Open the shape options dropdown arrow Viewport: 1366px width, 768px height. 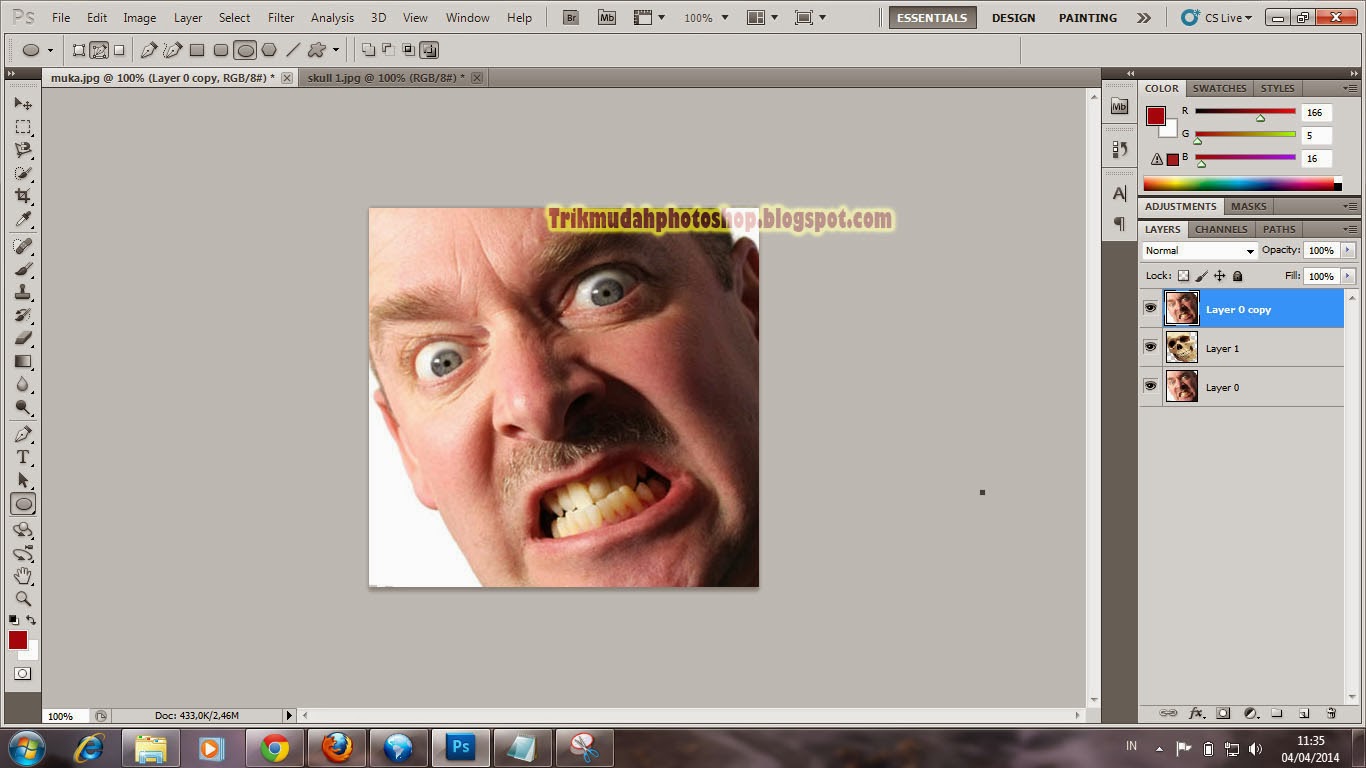coord(335,50)
